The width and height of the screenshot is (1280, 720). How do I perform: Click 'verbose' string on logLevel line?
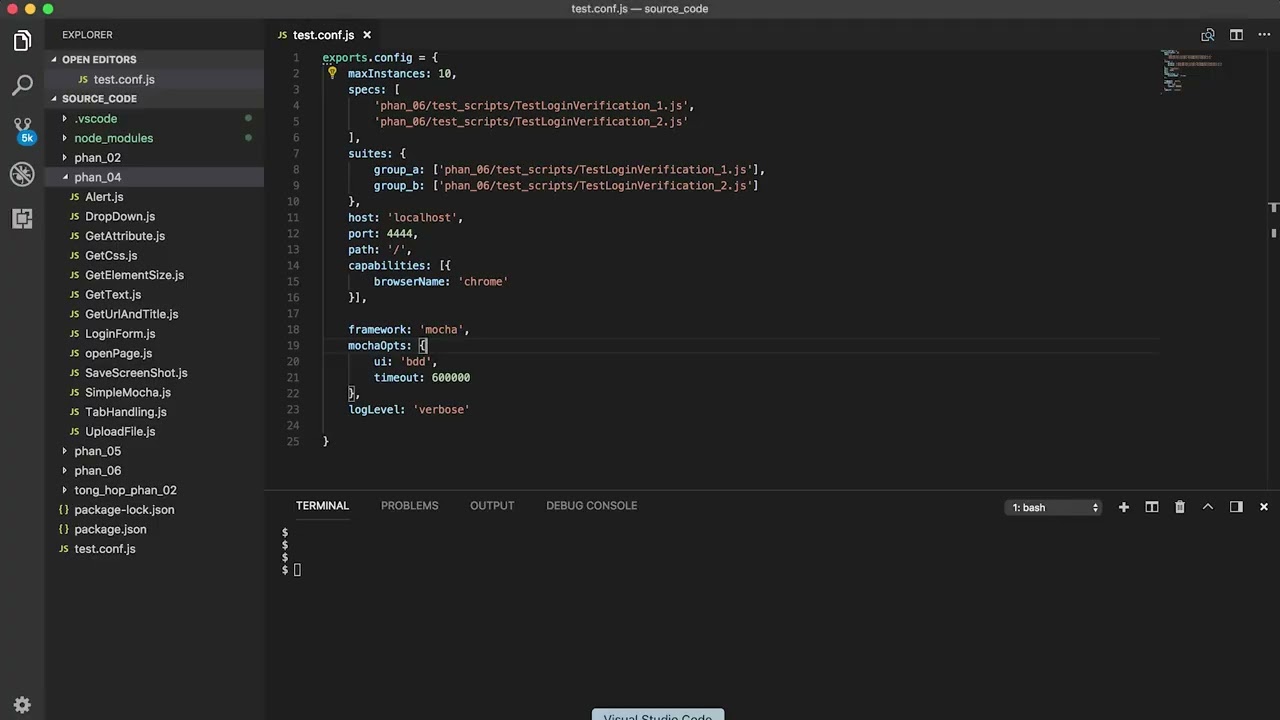pyautogui.click(x=441, y=409)
